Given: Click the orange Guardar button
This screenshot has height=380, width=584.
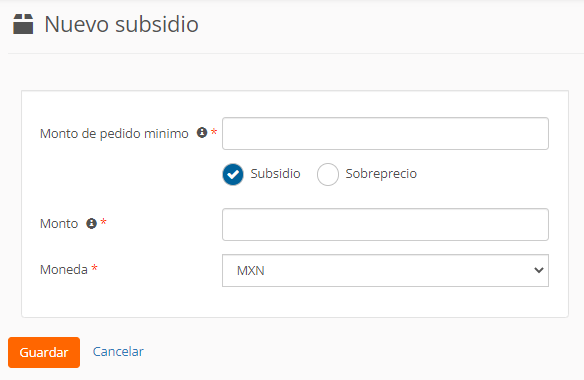Looking at the screenshot, I should click(44, 352).
